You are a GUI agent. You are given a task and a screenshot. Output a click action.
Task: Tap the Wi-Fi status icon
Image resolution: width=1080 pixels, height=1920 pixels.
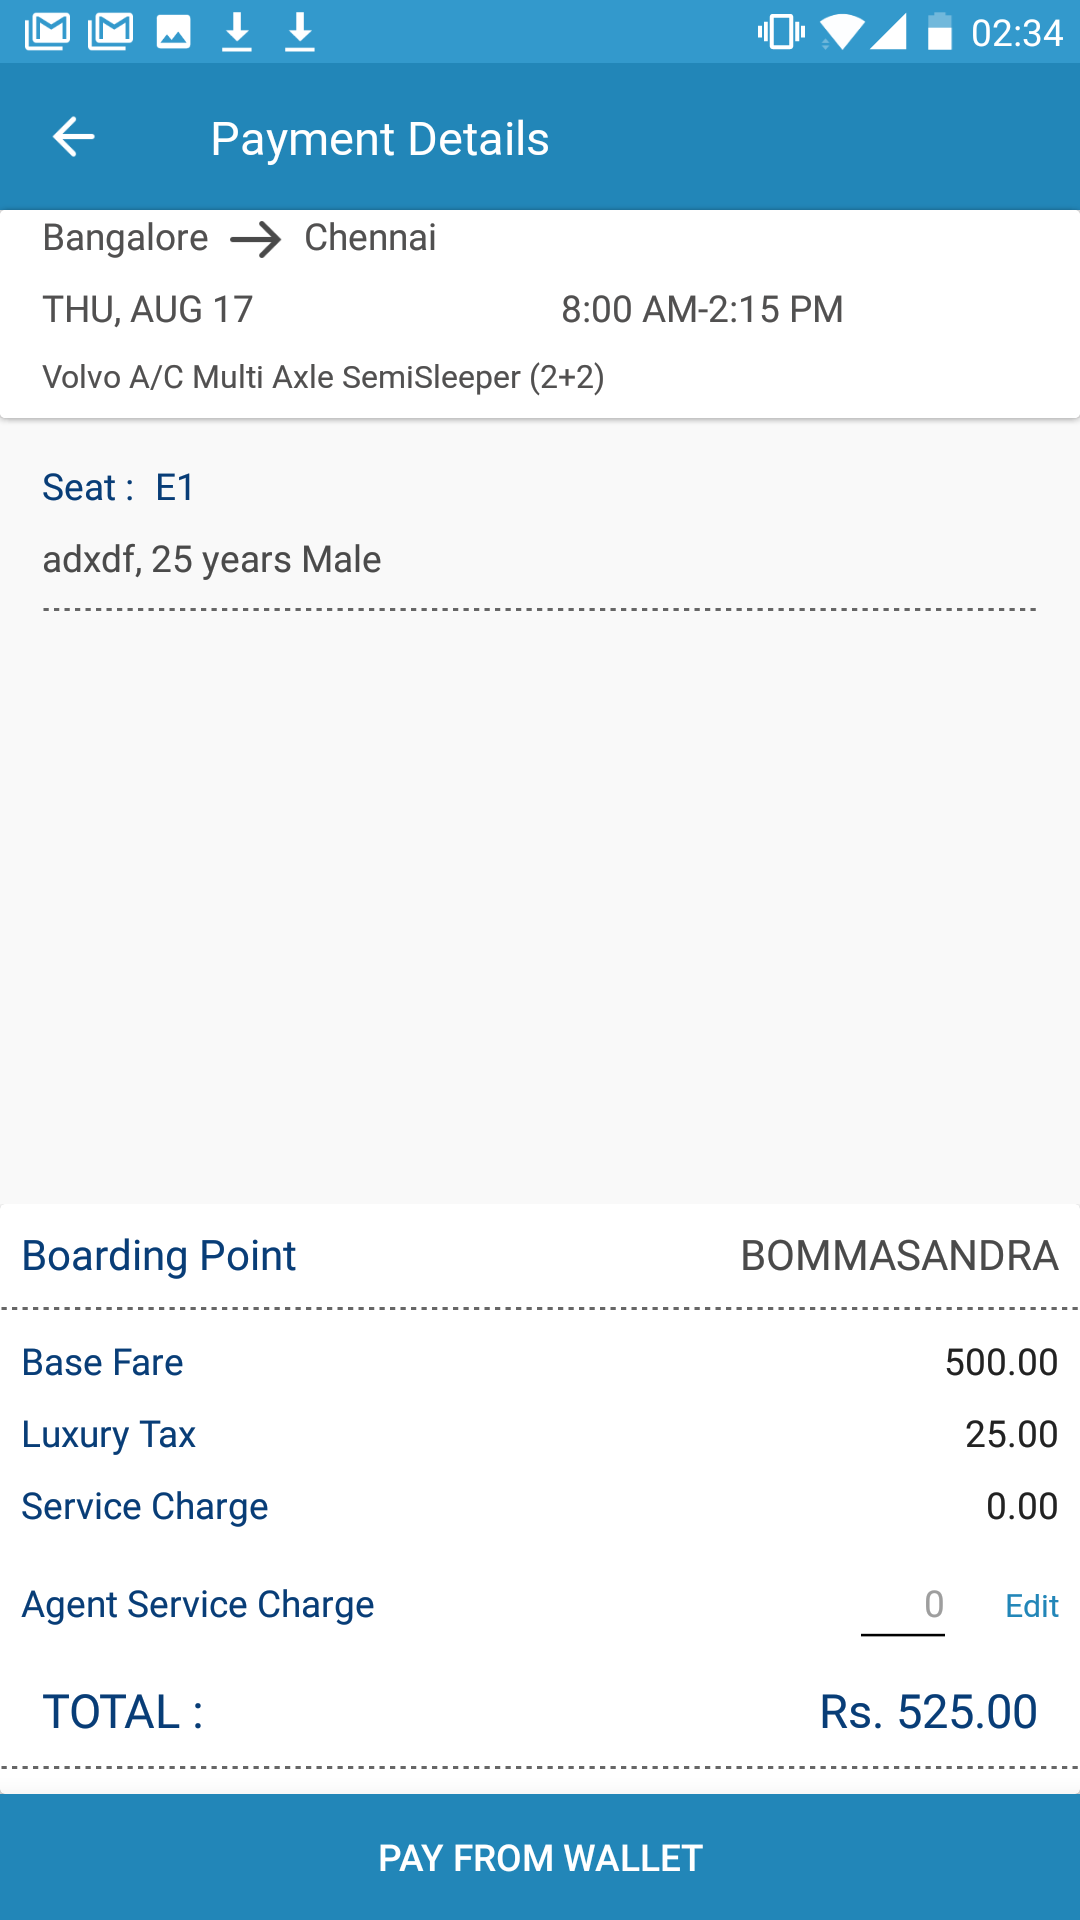(841, 32)
